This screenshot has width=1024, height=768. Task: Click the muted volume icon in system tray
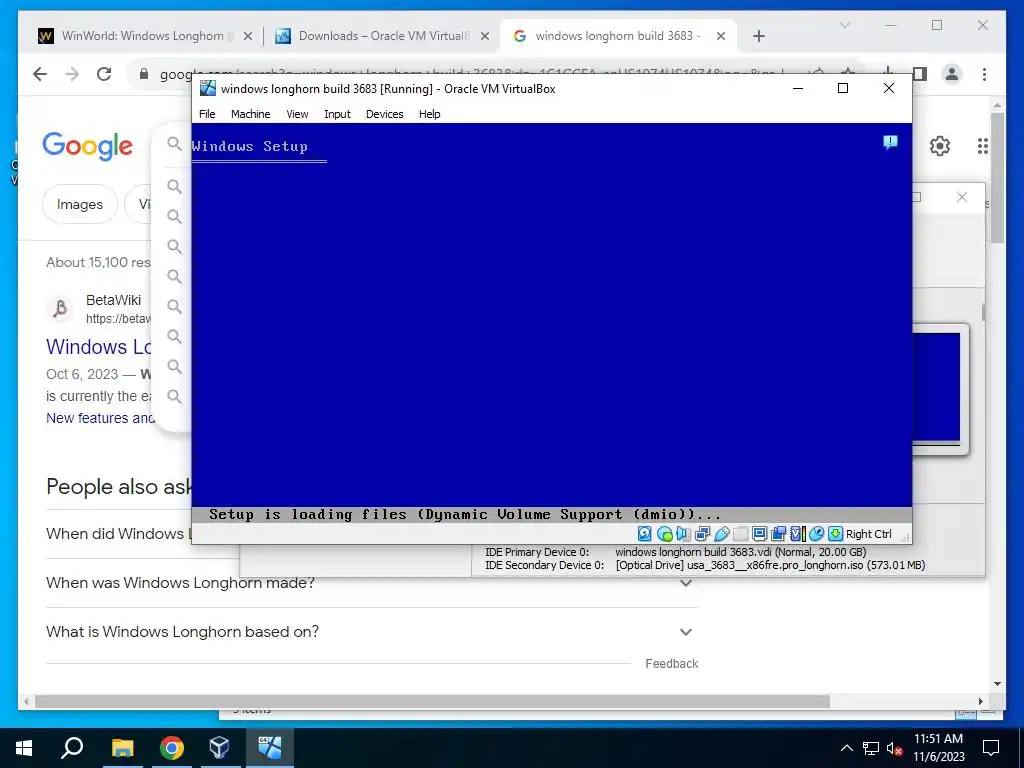coord(895,748)
